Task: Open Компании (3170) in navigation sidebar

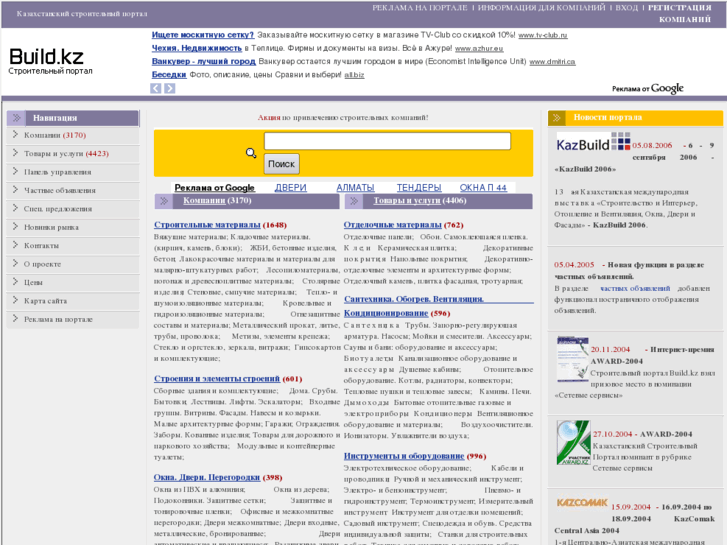Action: [55, 135]
